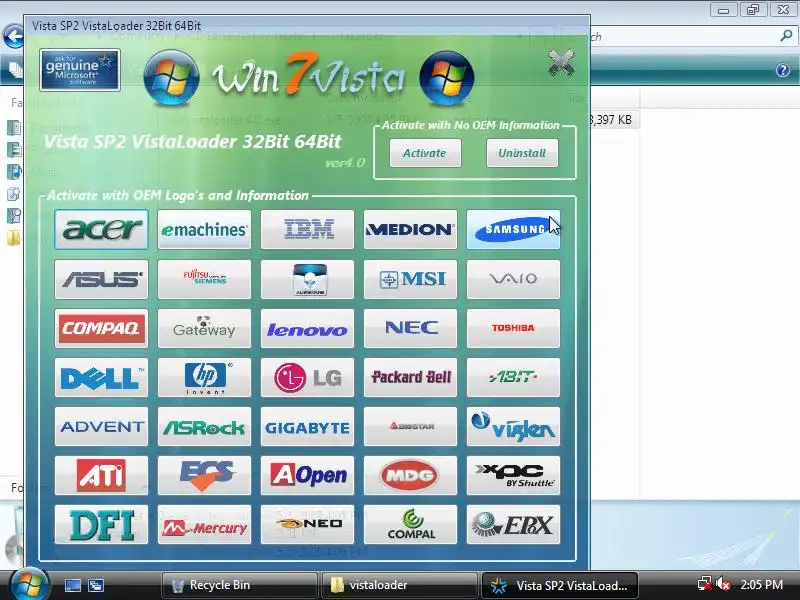
Task: Pick the NEC OEM logo
Action: tap(410, 328)
